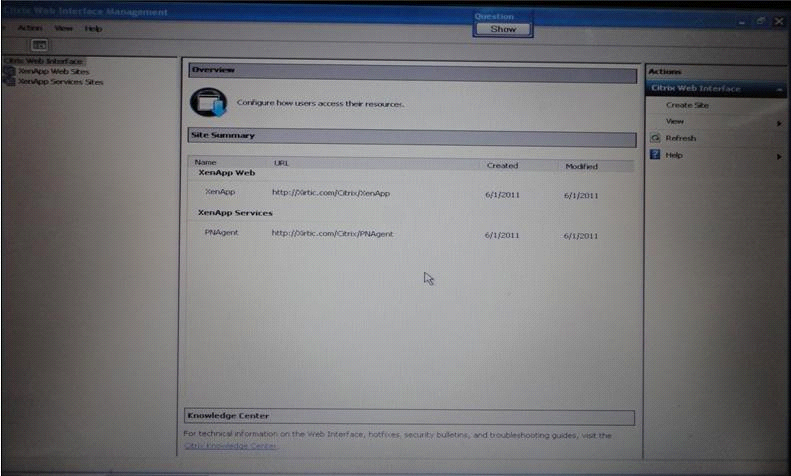
Task: Open View submenu in Actions pane
Action: tap(674, 122)
